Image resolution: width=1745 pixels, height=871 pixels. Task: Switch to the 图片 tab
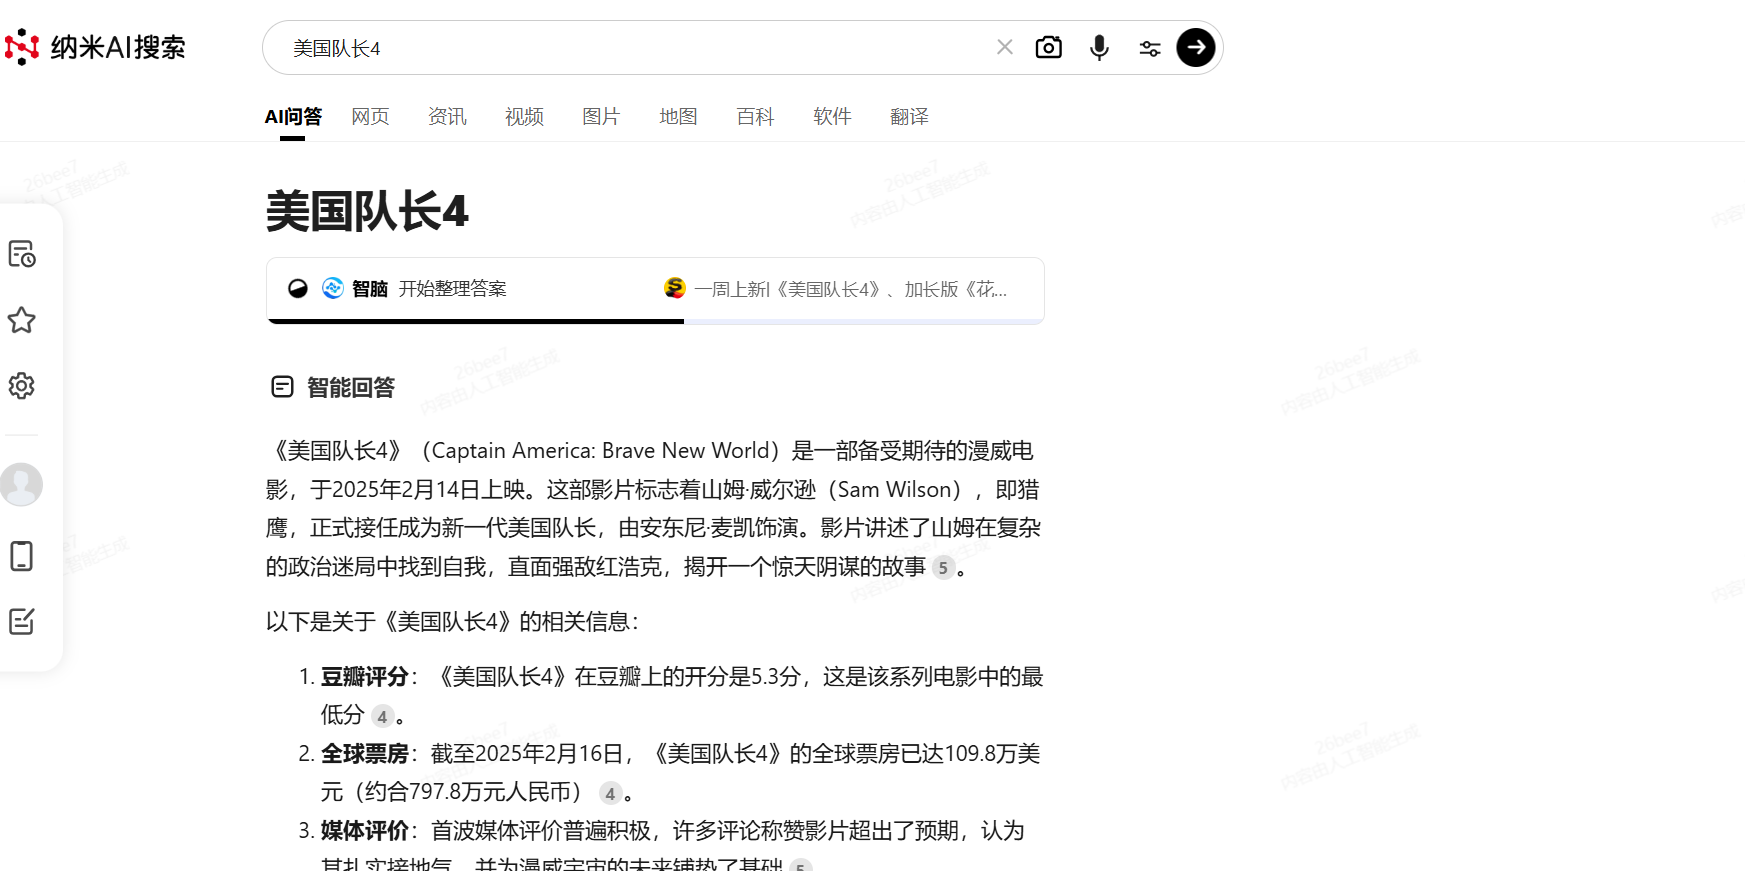601,117
